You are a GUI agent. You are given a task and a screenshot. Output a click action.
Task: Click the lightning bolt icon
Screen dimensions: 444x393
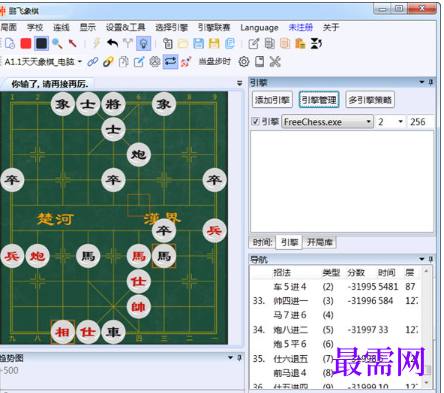(97, 43)
